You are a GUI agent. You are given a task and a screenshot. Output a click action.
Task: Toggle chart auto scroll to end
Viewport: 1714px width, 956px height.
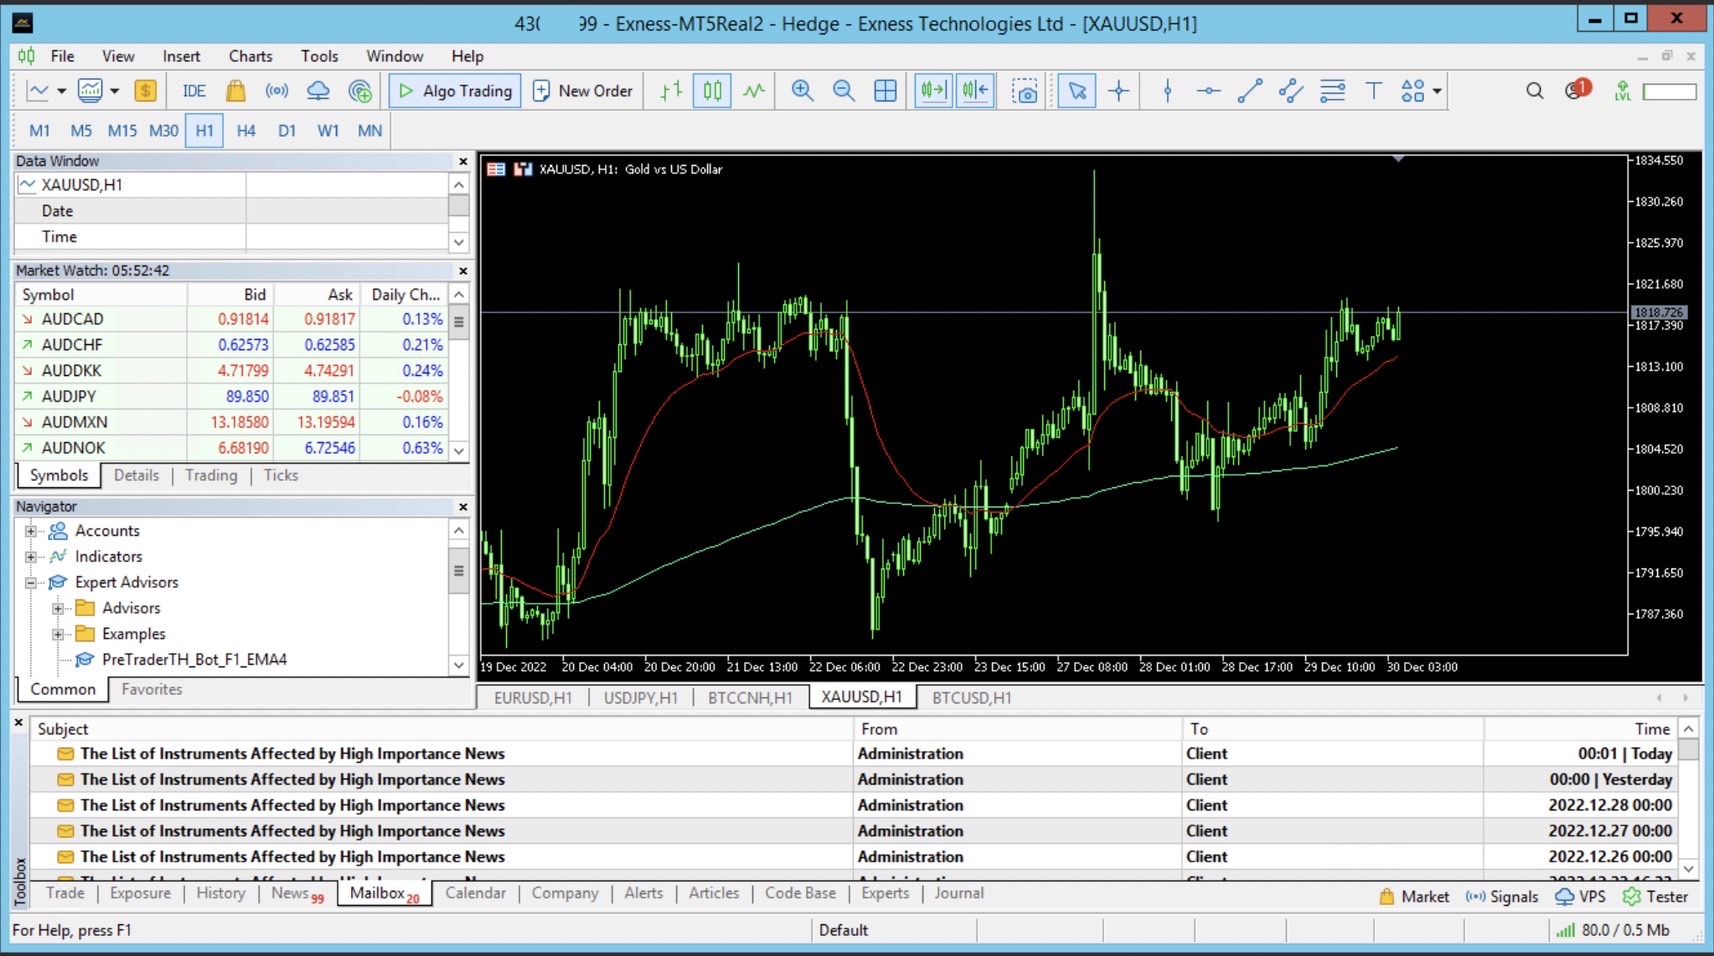(933, 91)
